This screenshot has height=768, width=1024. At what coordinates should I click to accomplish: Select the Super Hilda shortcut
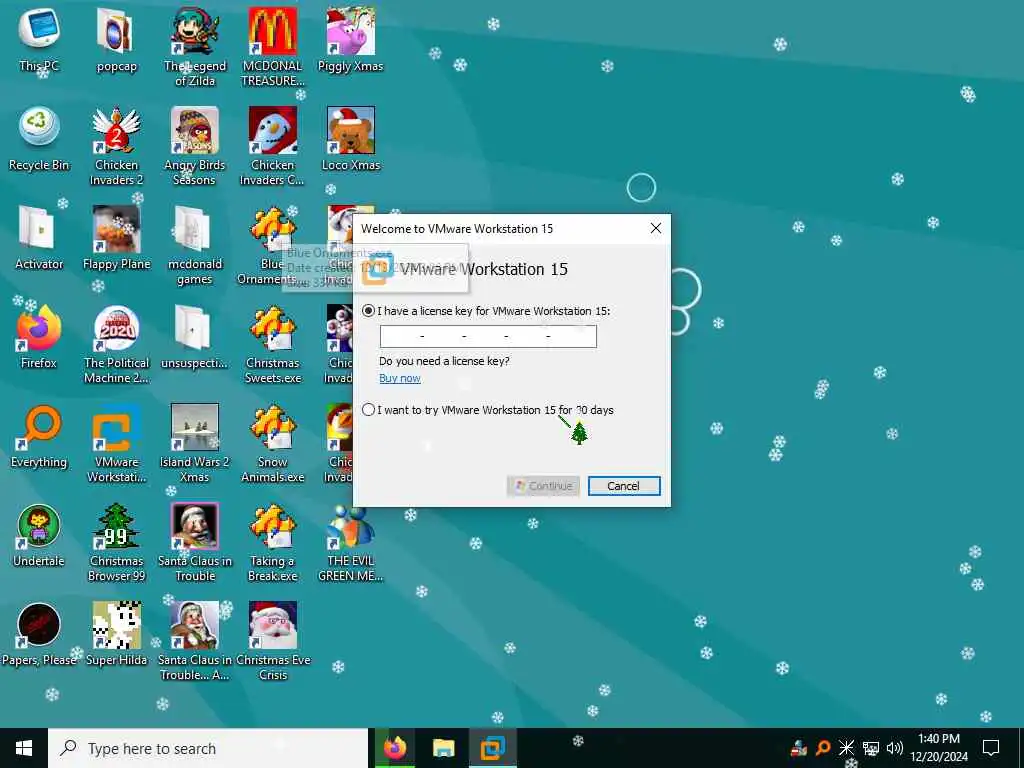pos(116,636)
